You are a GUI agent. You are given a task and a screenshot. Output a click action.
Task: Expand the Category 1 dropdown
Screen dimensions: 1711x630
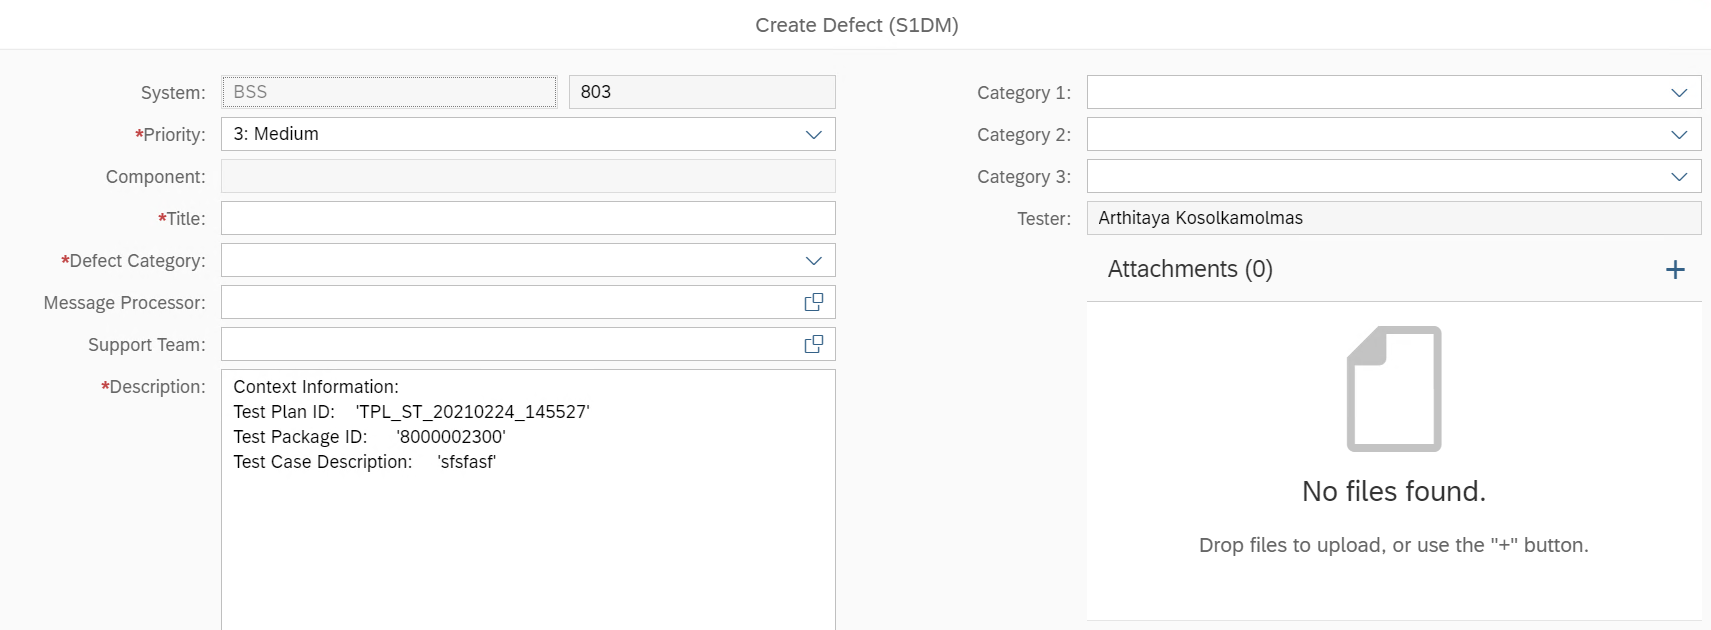(x=1679, y=92)
